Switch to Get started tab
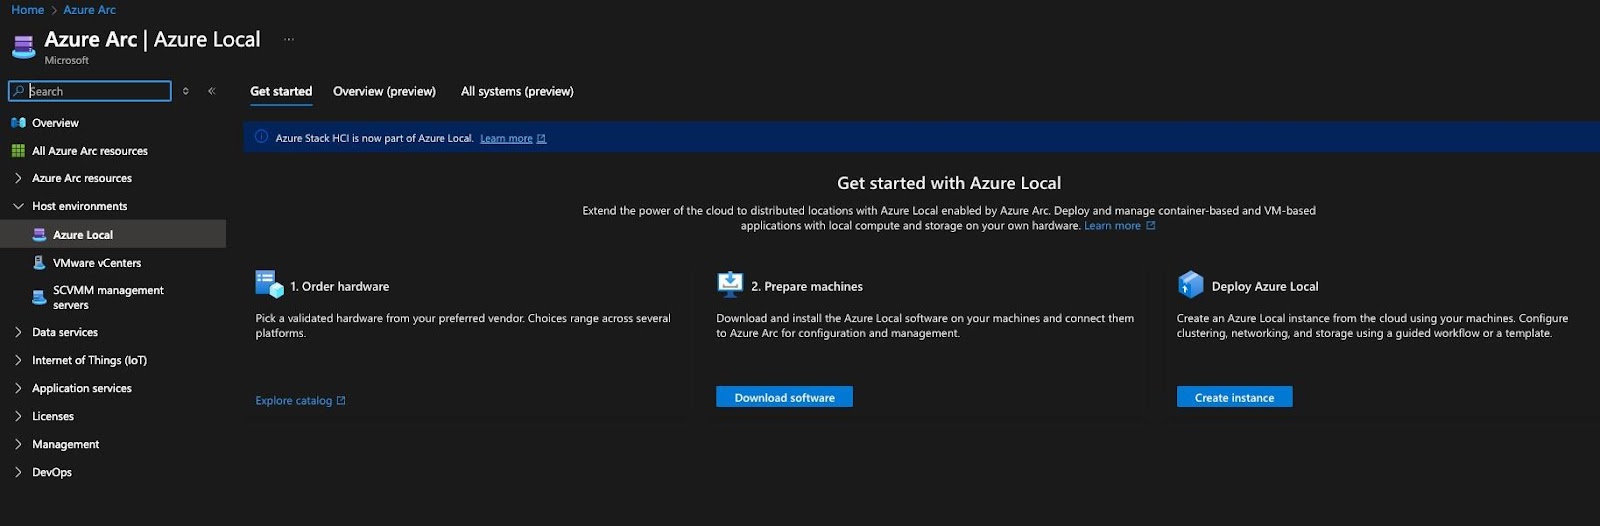Viewport: 1600px width, 526px height. [281, 91]
